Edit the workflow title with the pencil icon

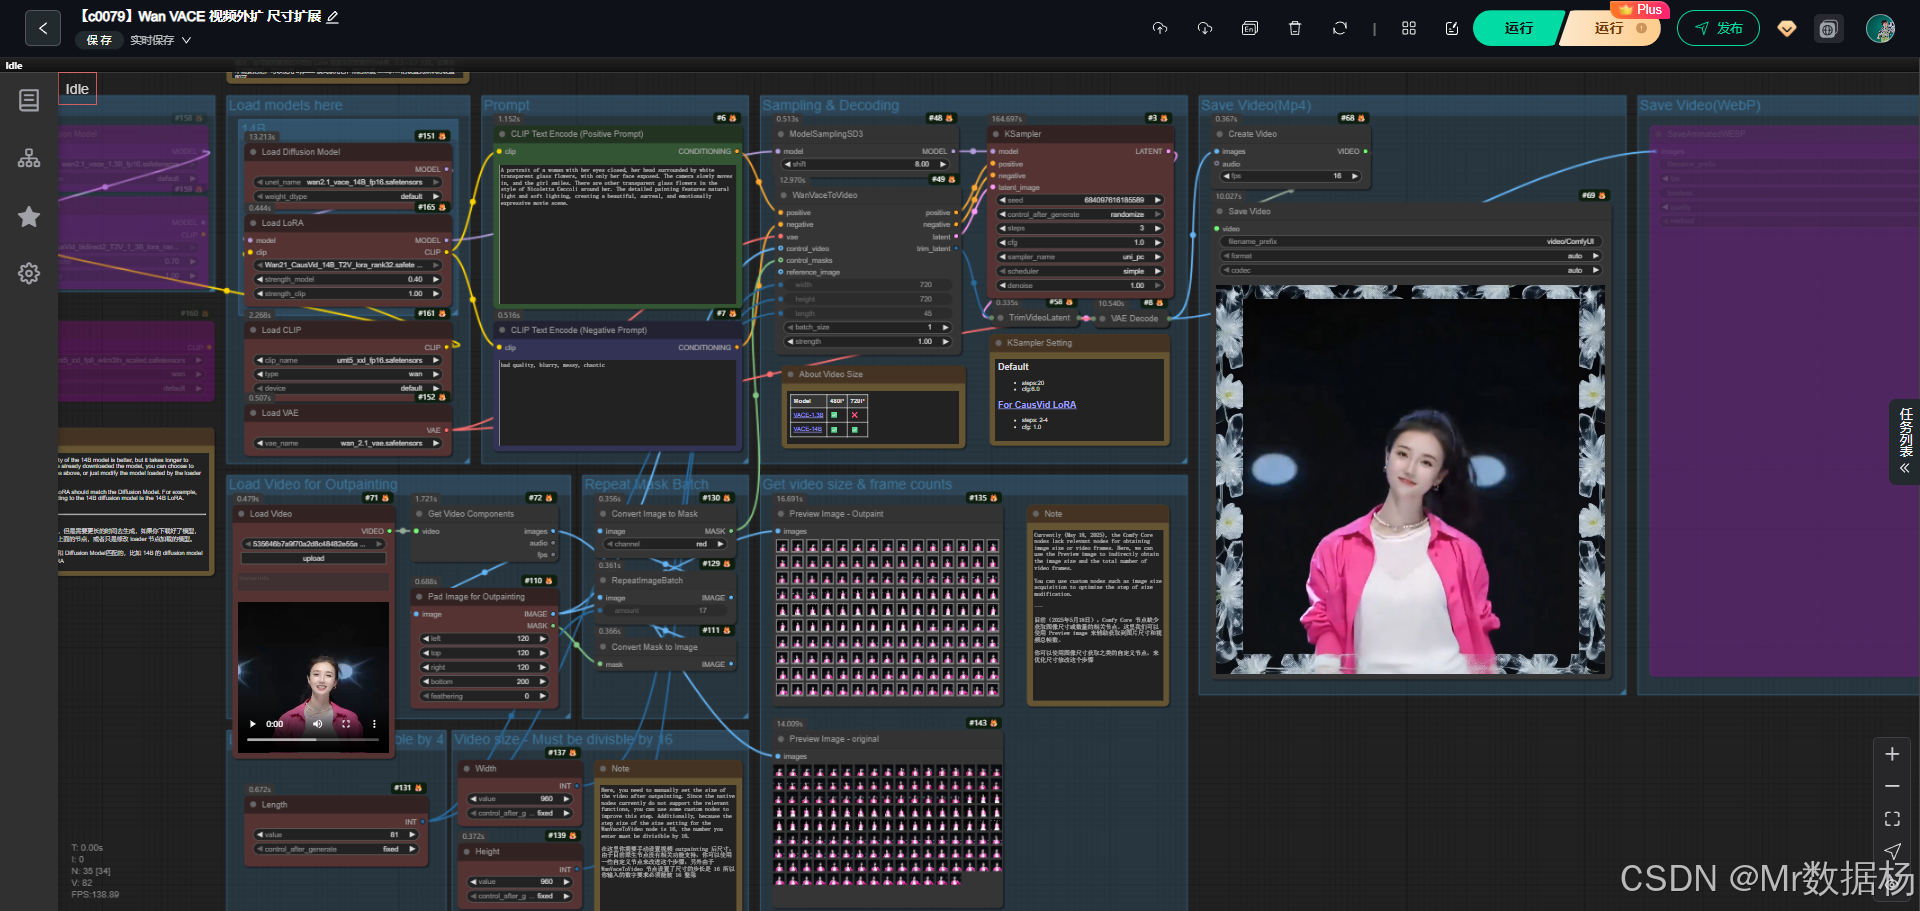click(x=333, y=17)
